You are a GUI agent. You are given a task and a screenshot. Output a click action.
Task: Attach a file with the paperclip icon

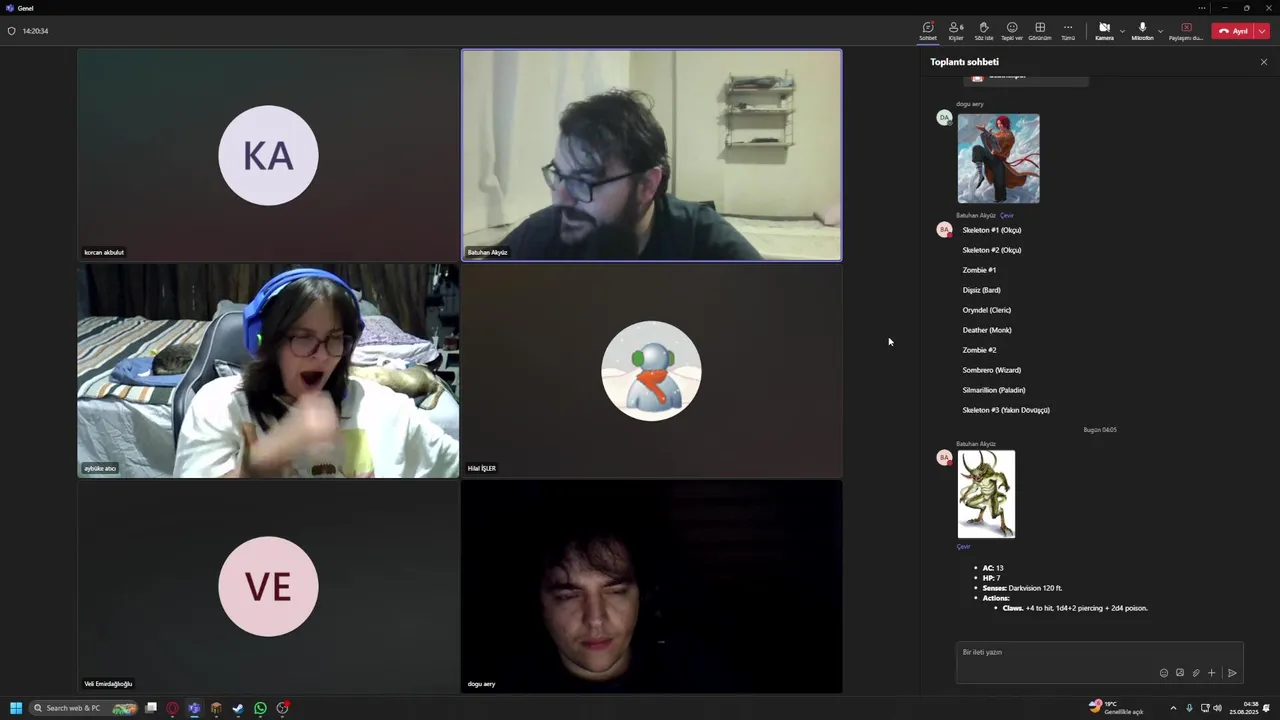click(x=1196, y=673)
